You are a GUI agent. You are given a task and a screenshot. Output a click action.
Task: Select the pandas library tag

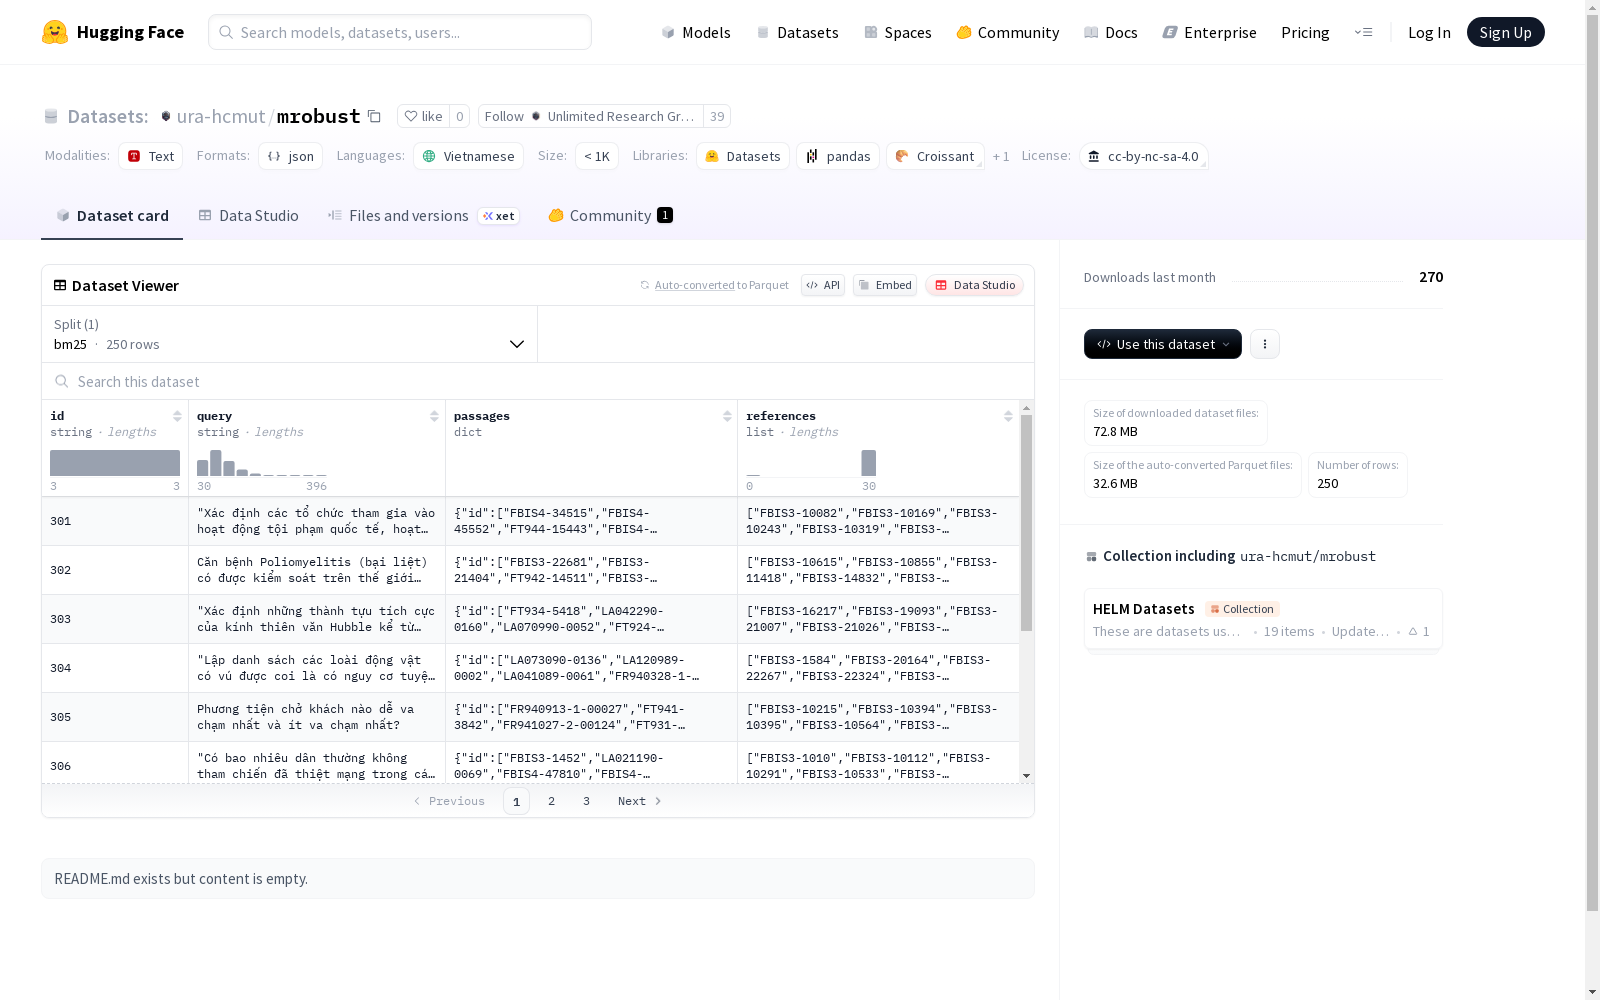tap(838, 156)
